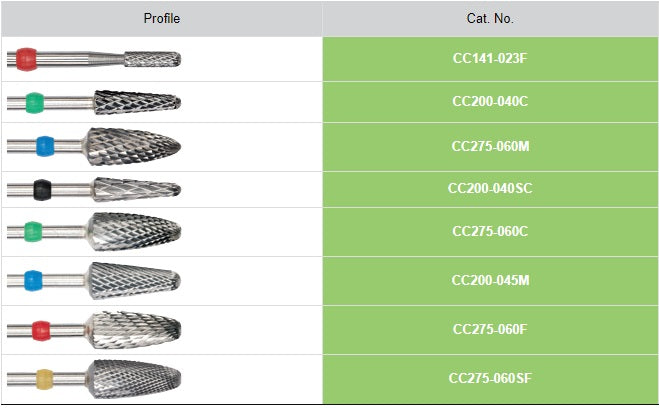Select the bur profile image for CC200-040C
The height and width of the screenshot is (408, 659).
(95, 102)
